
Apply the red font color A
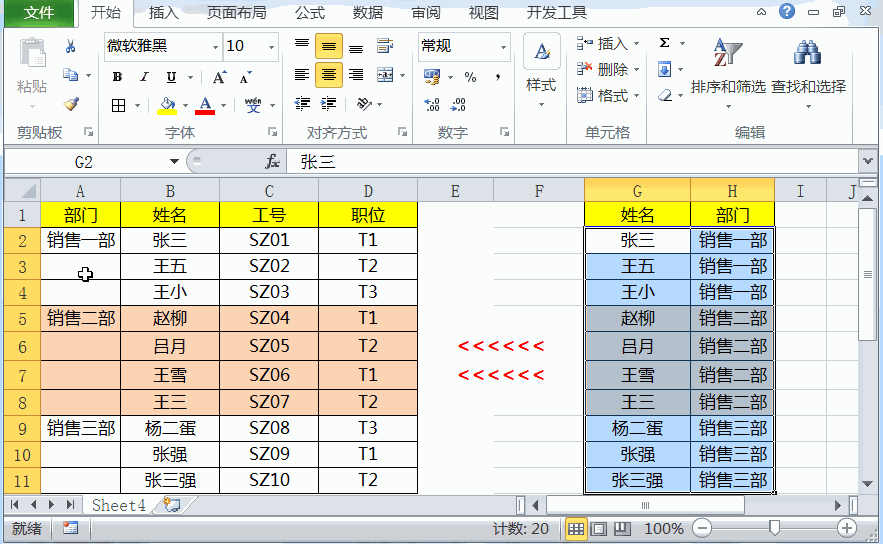[x=205, y=105]
